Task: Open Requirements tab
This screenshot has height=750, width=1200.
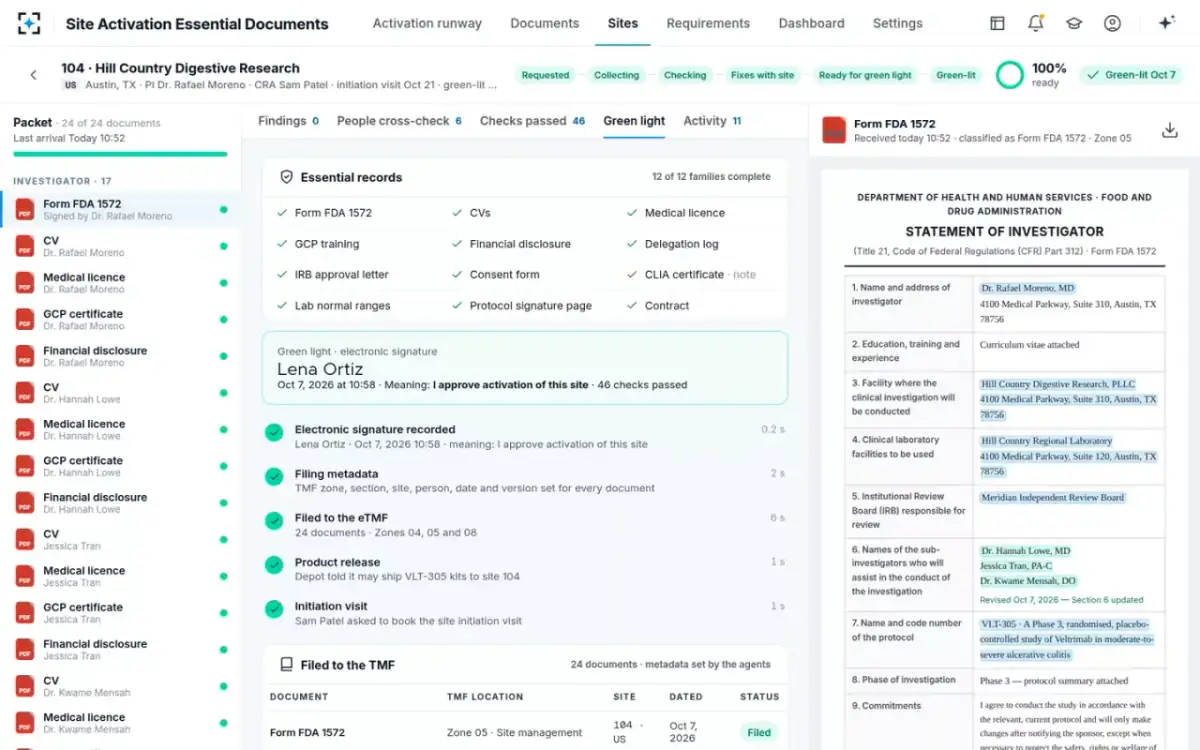Action: 708,23
